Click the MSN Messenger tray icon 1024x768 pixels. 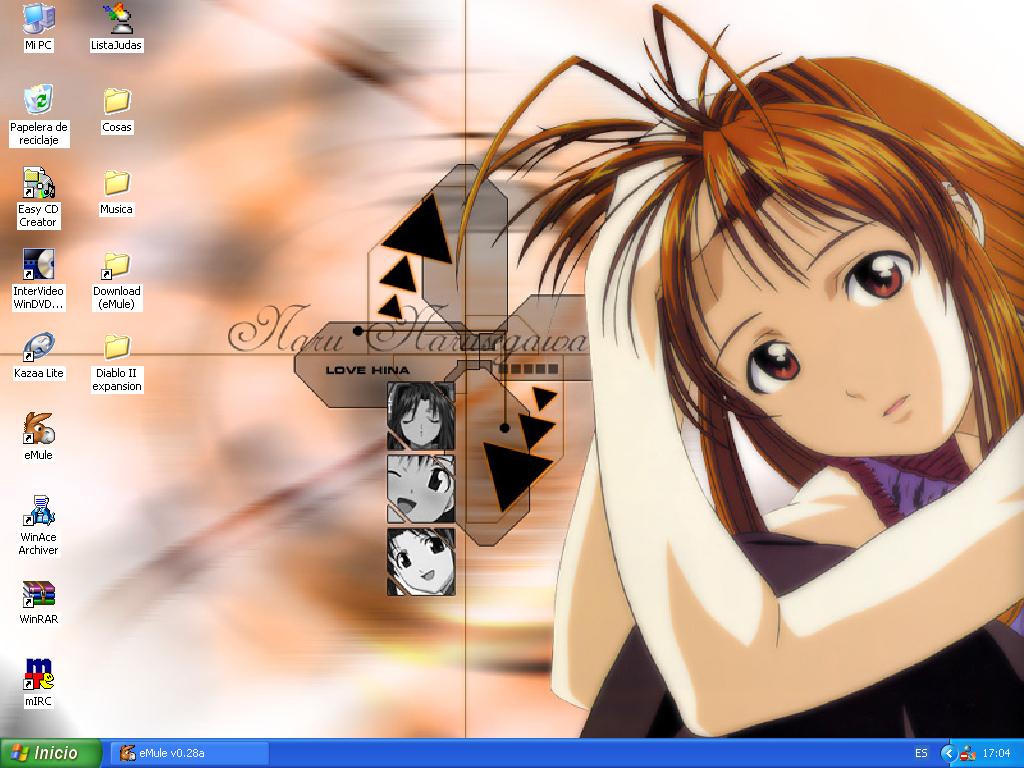(x=968, y=753)
